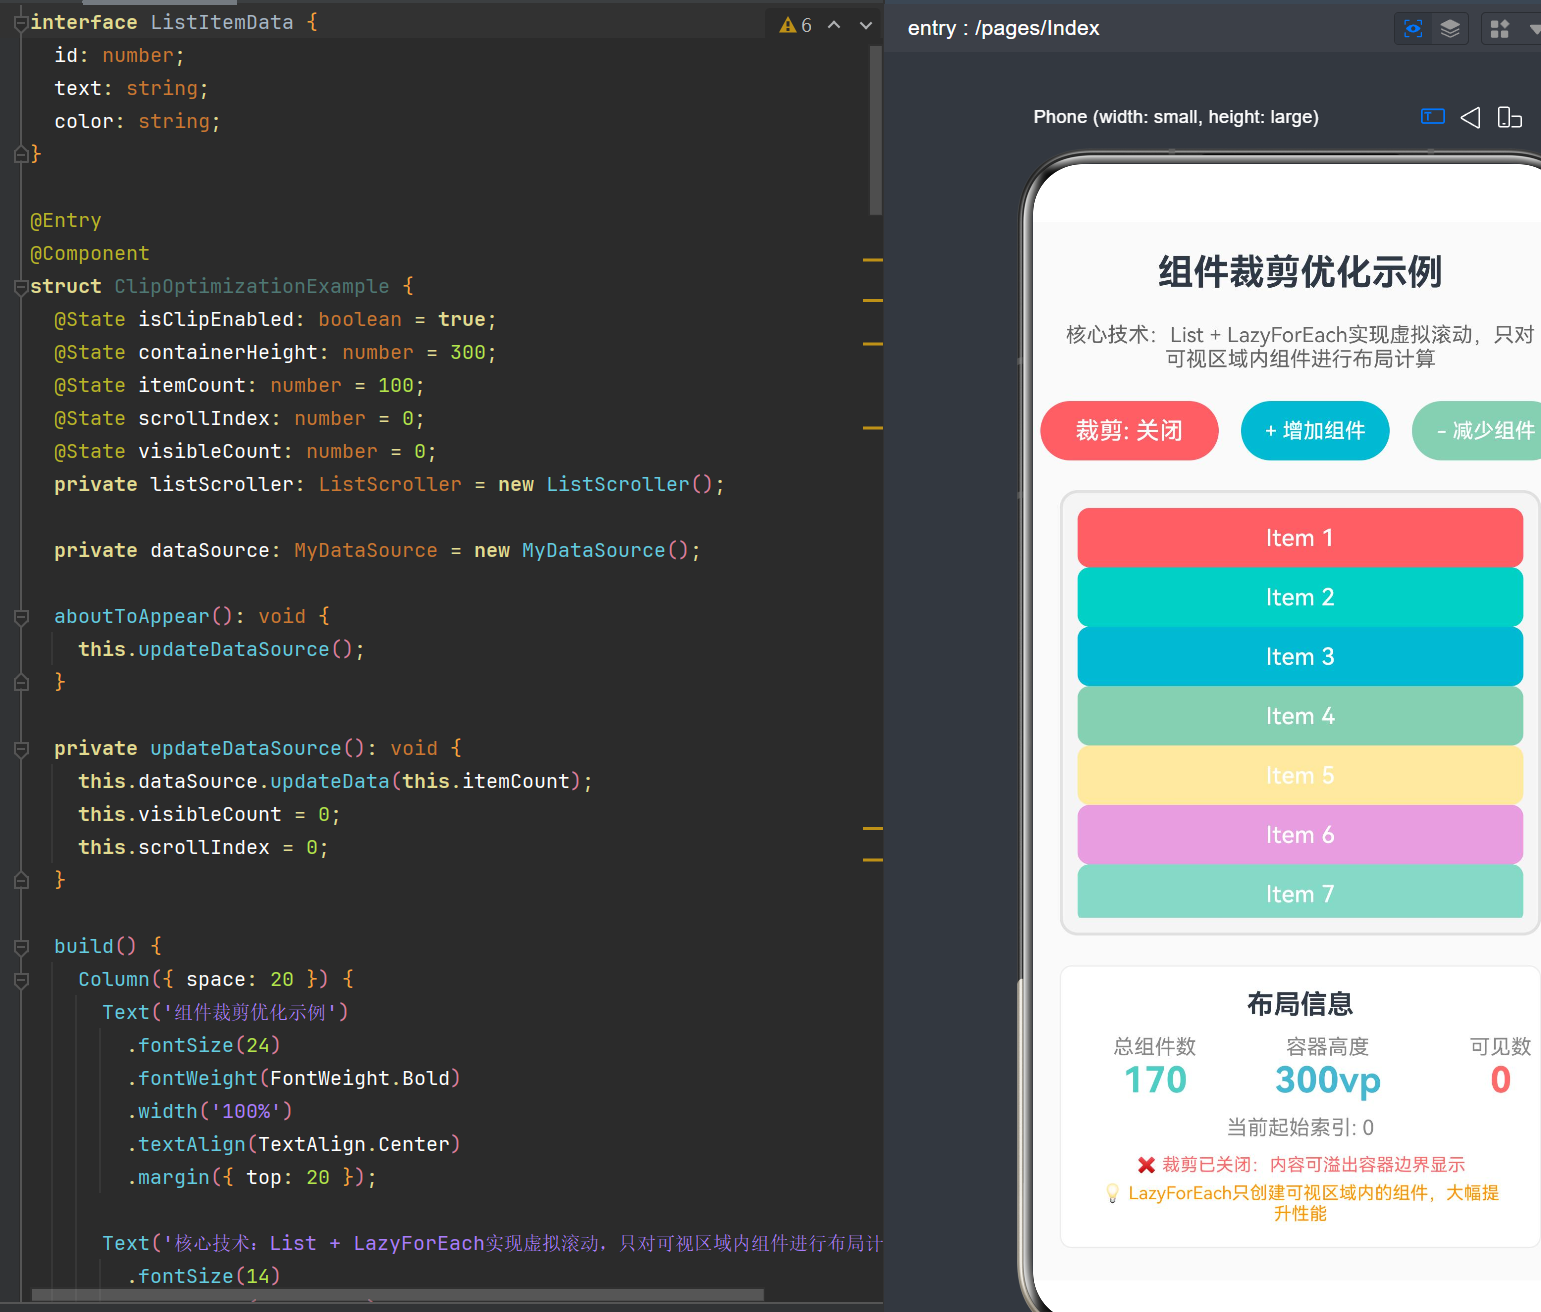Viewport: 1541px width, 1312px height.
Task: Collapse the updateDataSource method fold marker
Action: coord(21,749)
